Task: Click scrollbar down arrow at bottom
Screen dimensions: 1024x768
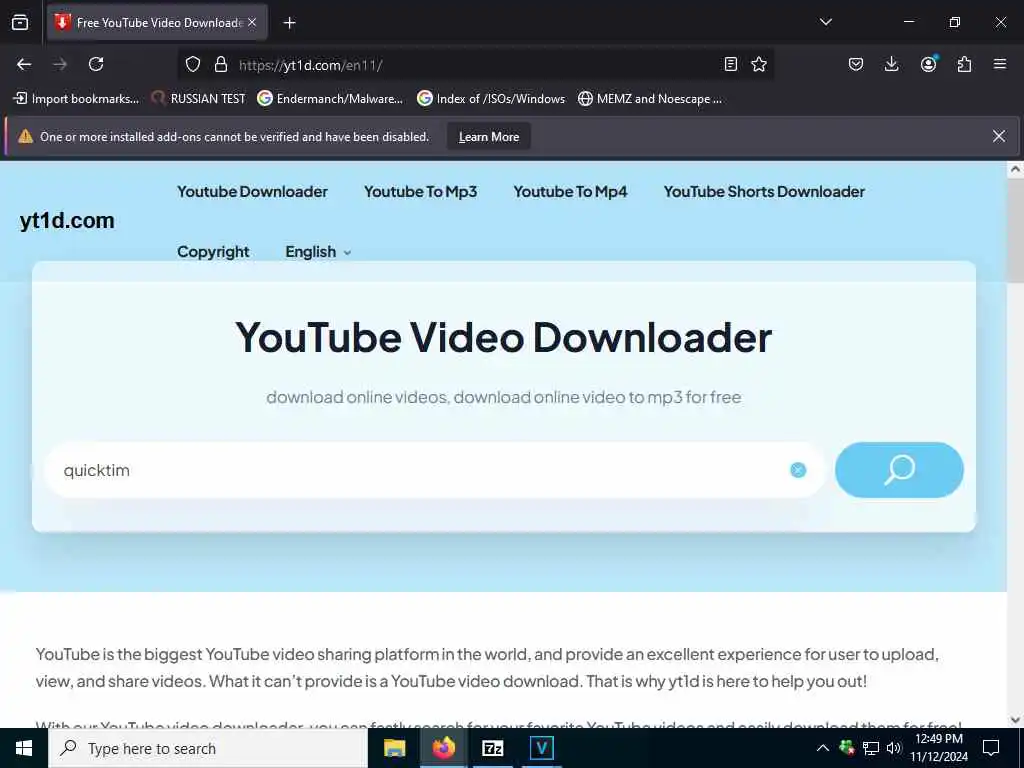Action: (x=1015, y=720)
